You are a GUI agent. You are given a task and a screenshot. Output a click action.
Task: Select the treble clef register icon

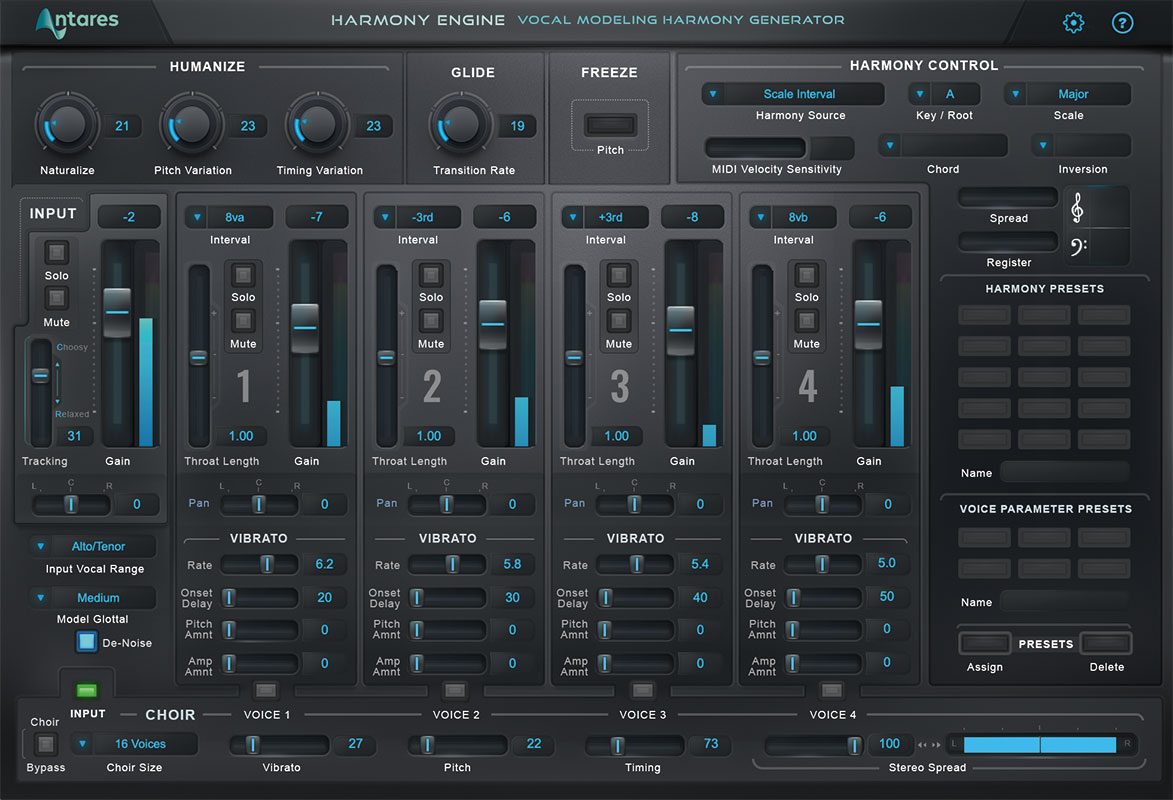pyautogui.click(x=1077, y=208)
